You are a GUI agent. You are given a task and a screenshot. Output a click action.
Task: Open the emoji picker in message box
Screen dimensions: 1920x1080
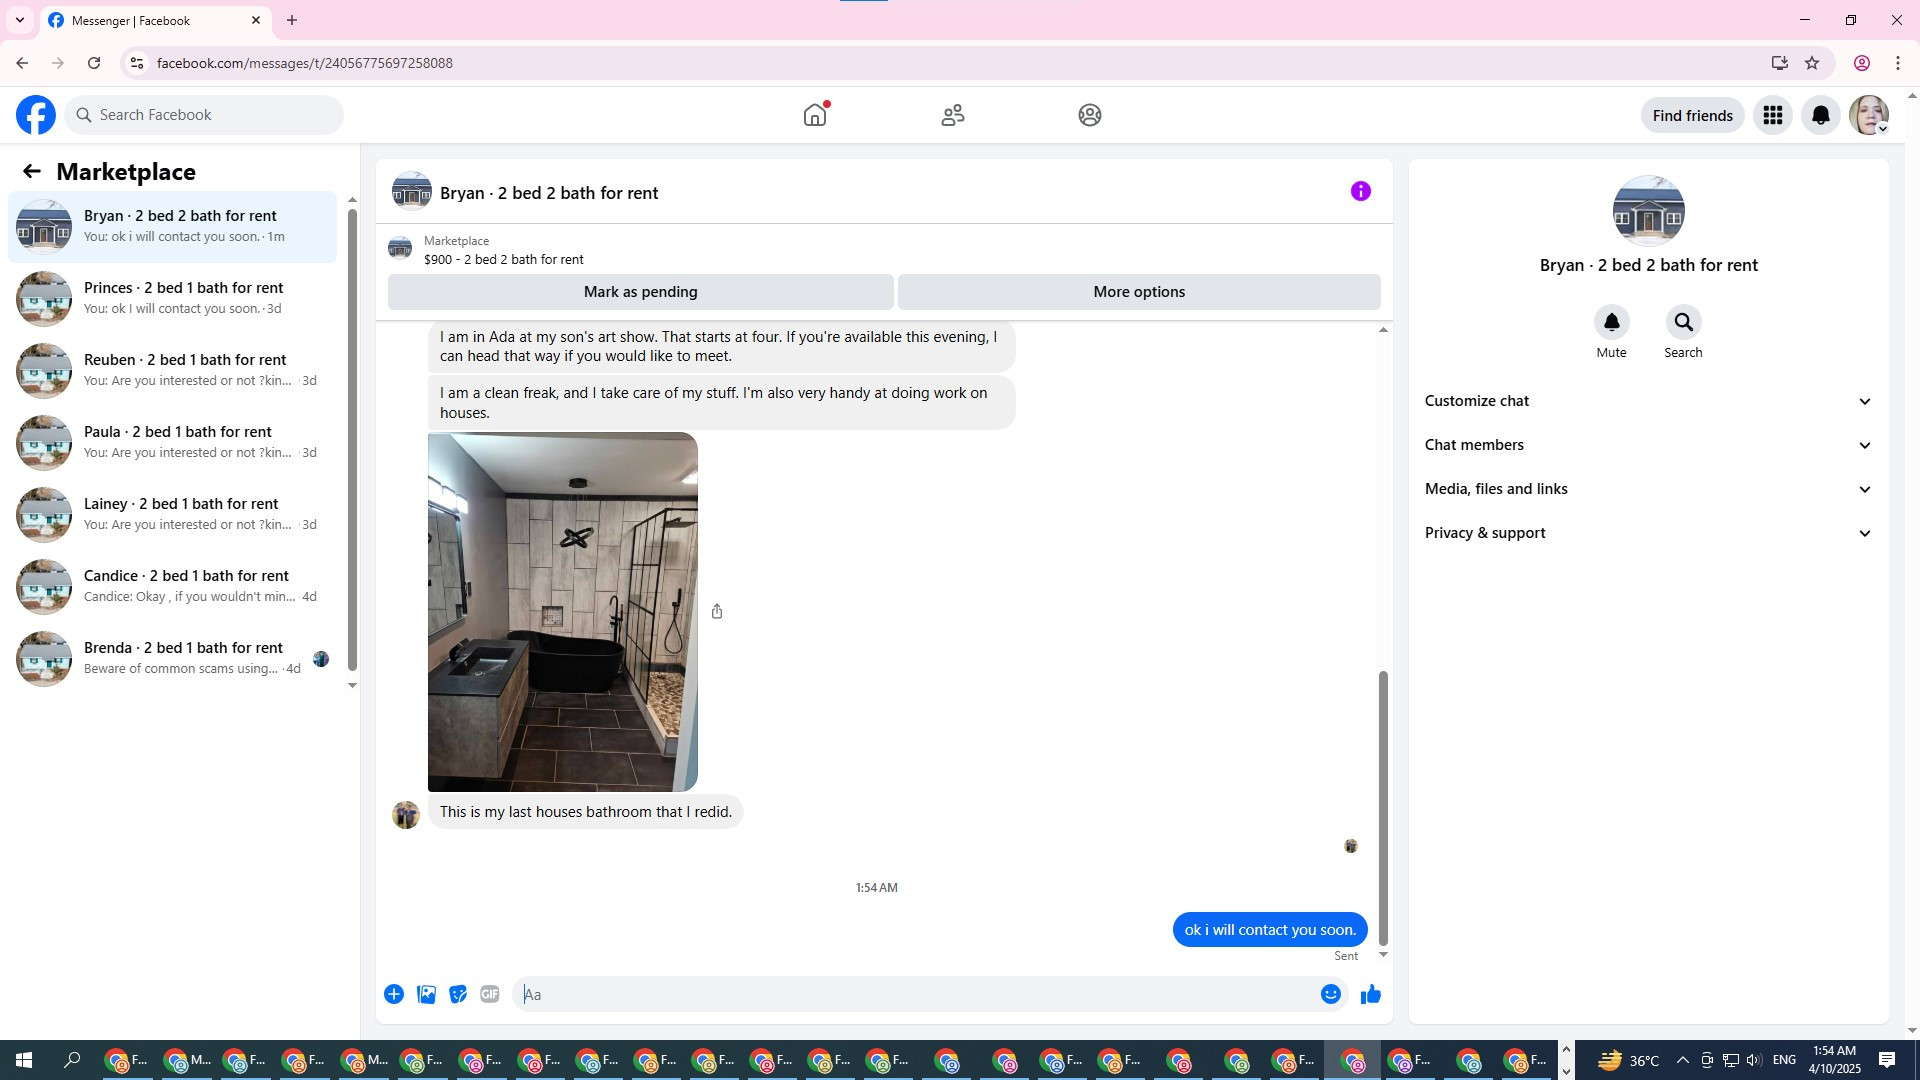(x=1330, y=994)
